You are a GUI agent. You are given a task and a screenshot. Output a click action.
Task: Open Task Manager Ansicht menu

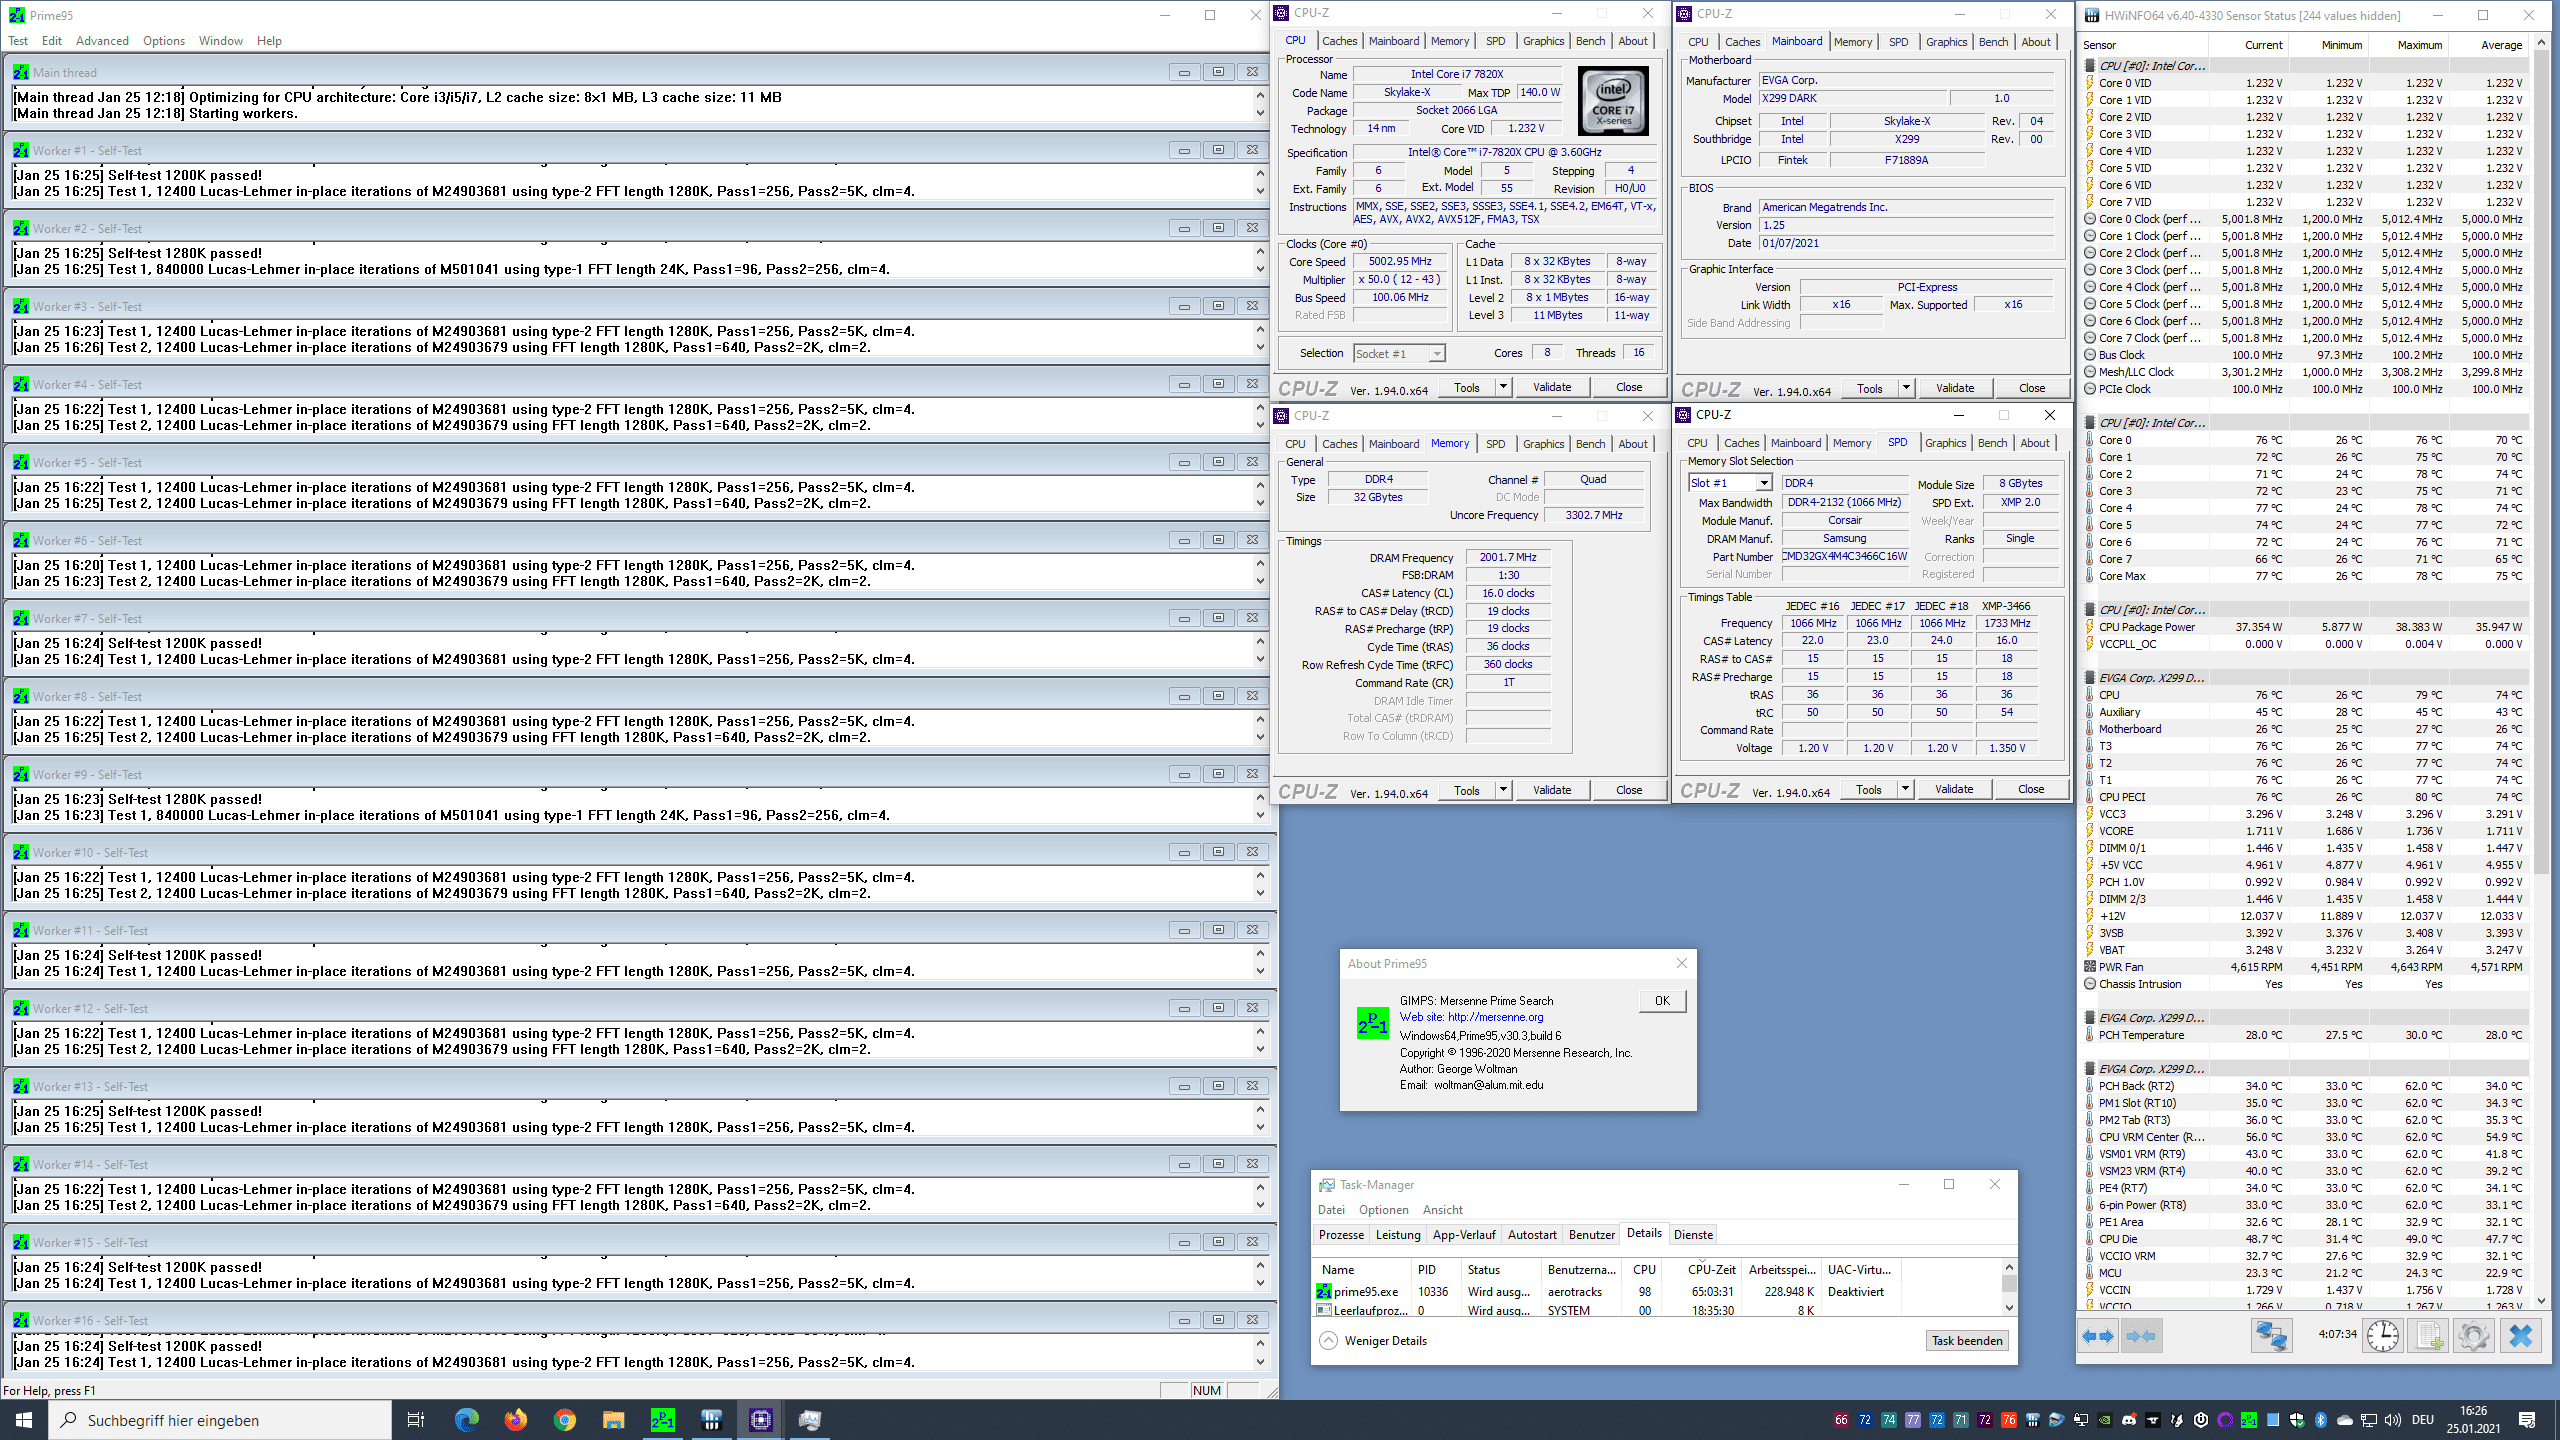(1442, 1210)
